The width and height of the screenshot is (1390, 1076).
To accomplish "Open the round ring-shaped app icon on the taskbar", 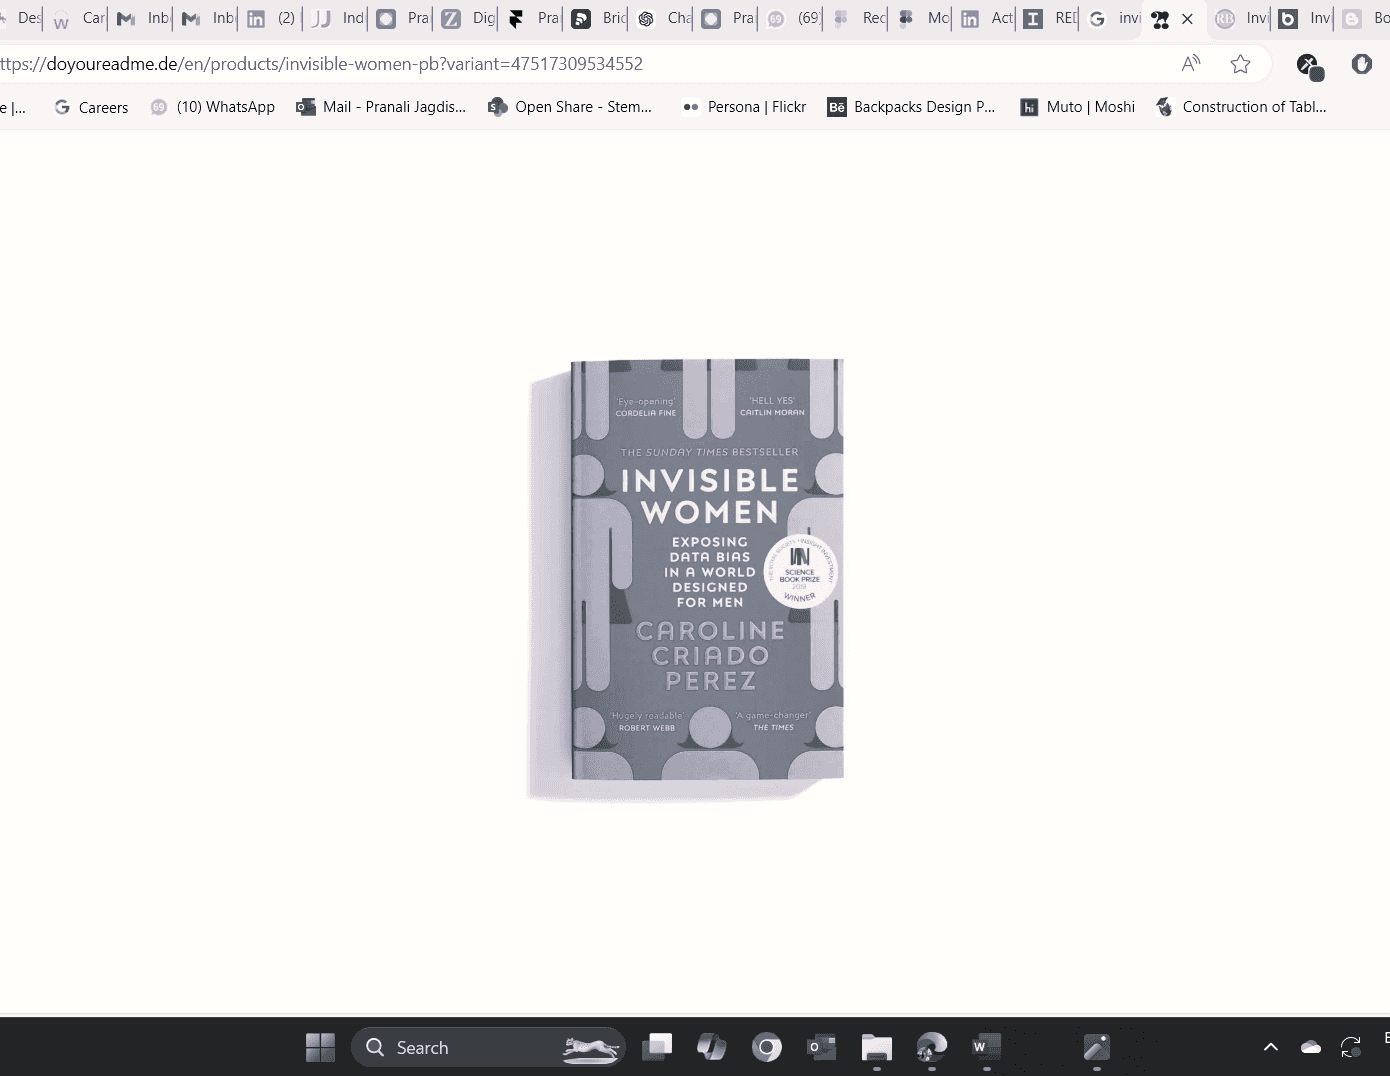I will point(767,1047).
